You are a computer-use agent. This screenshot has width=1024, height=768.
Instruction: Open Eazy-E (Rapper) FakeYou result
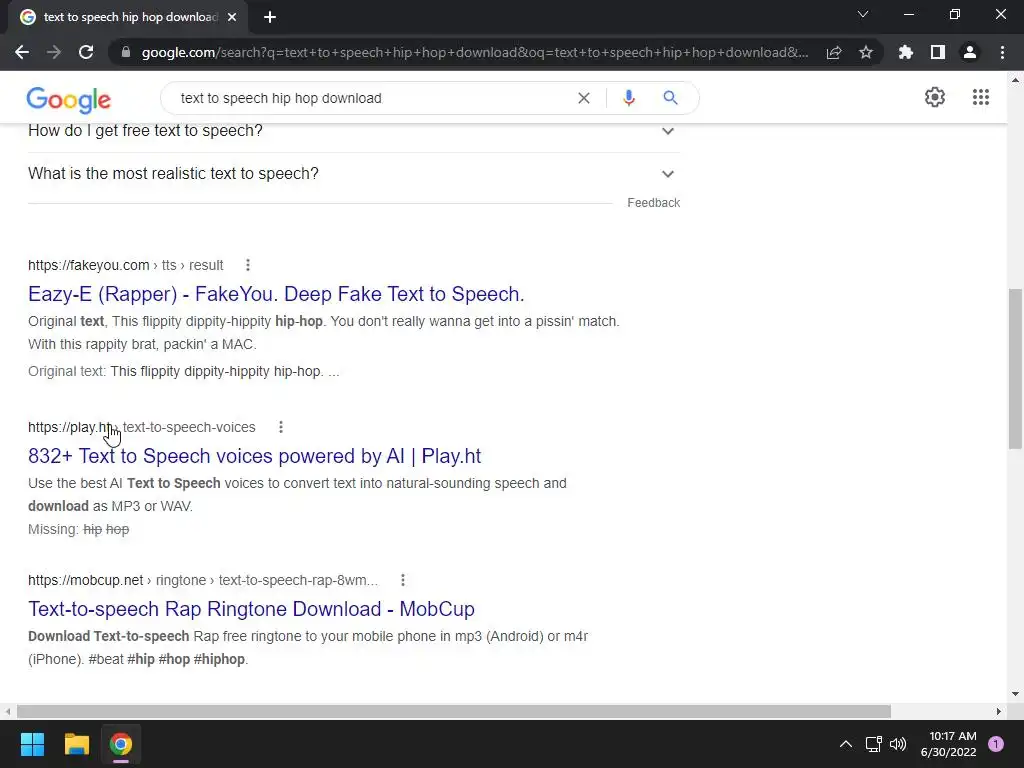point(276,294)
